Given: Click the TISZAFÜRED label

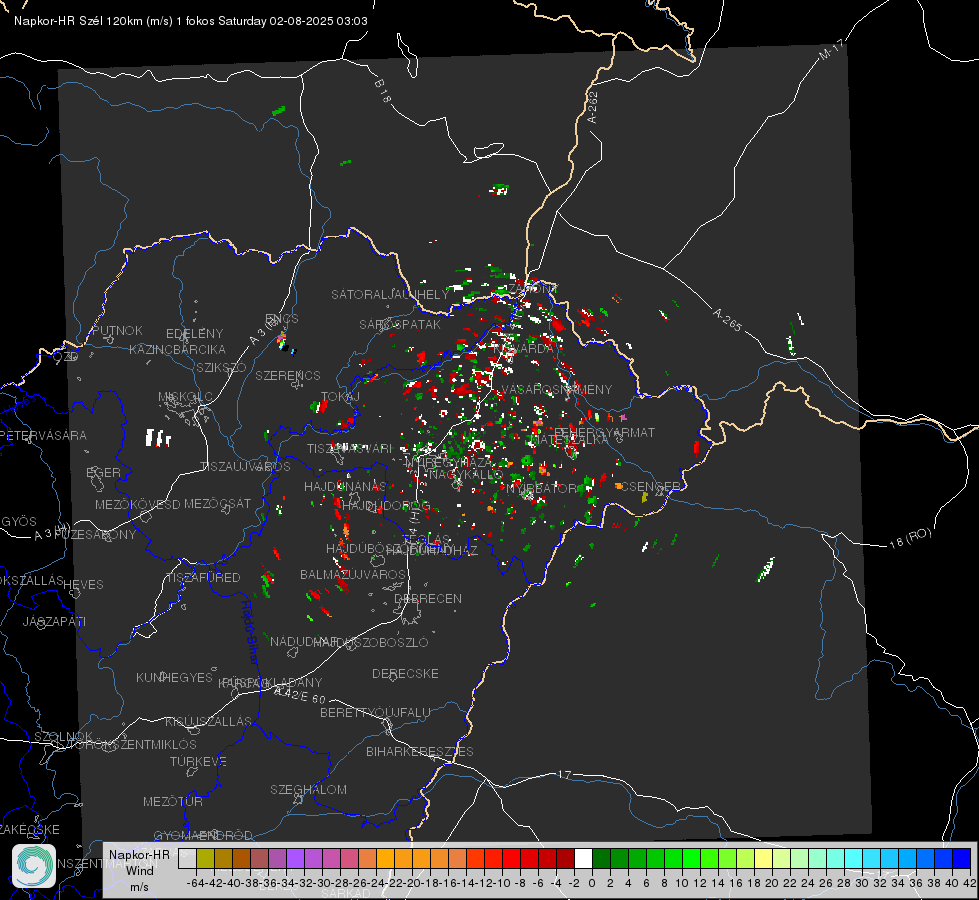Looking at the screenshot, I should click(204, 578).
